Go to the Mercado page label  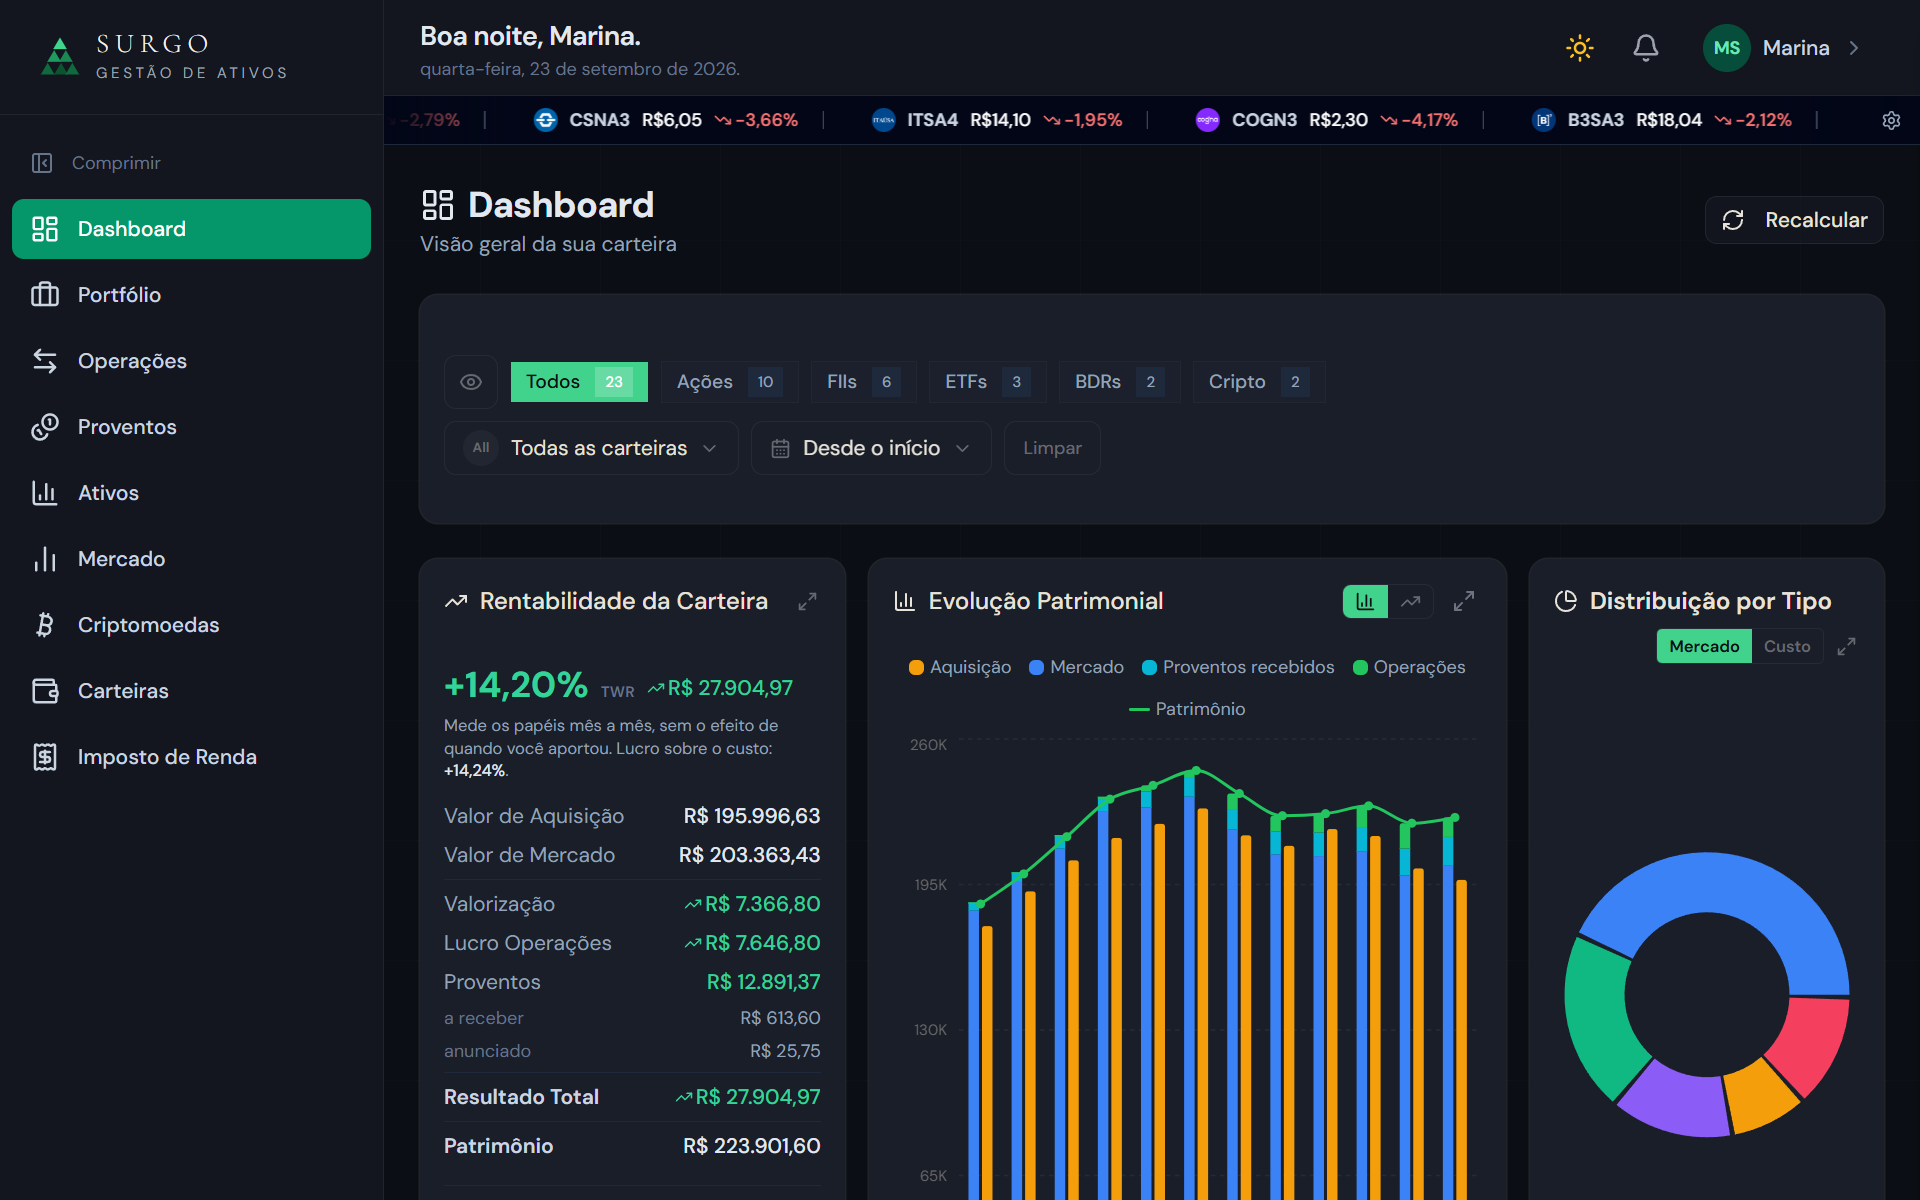[121, 559]
